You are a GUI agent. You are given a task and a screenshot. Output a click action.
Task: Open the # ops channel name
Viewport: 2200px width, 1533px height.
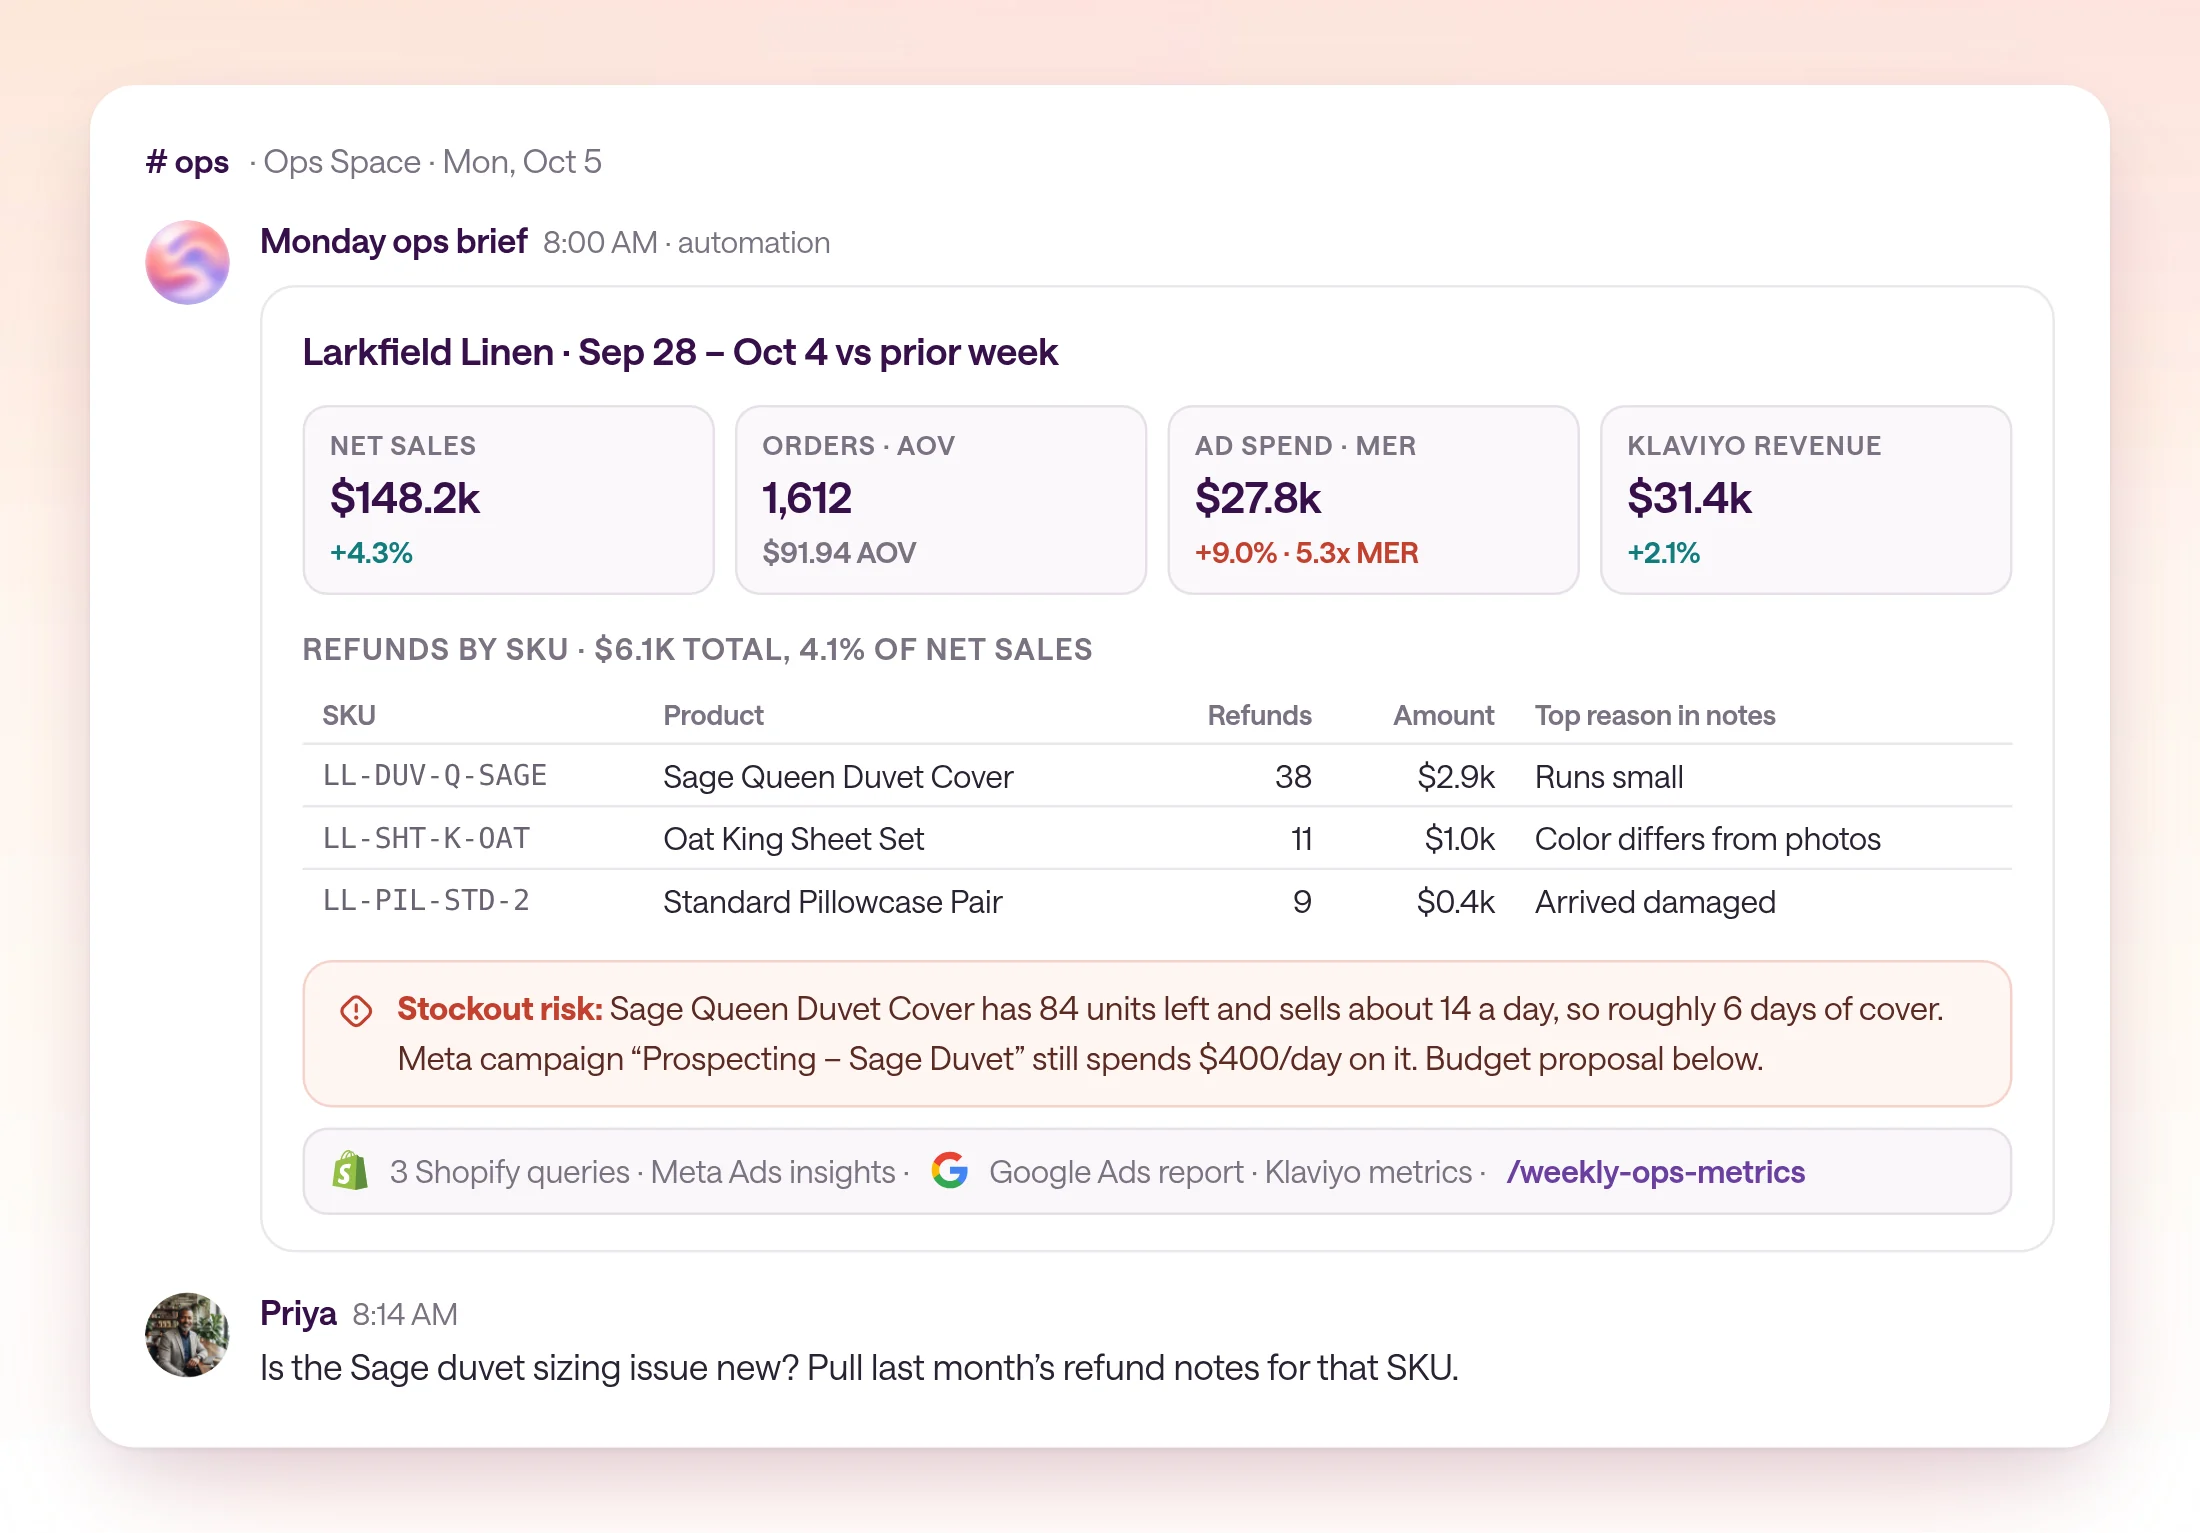tap(187, 161)
